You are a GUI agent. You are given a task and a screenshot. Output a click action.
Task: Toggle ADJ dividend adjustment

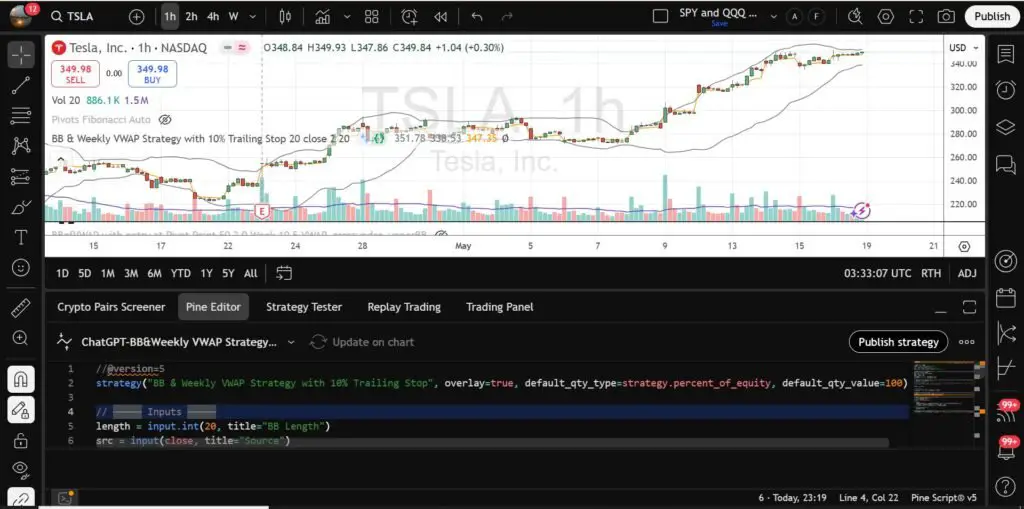tap(967, 273)
